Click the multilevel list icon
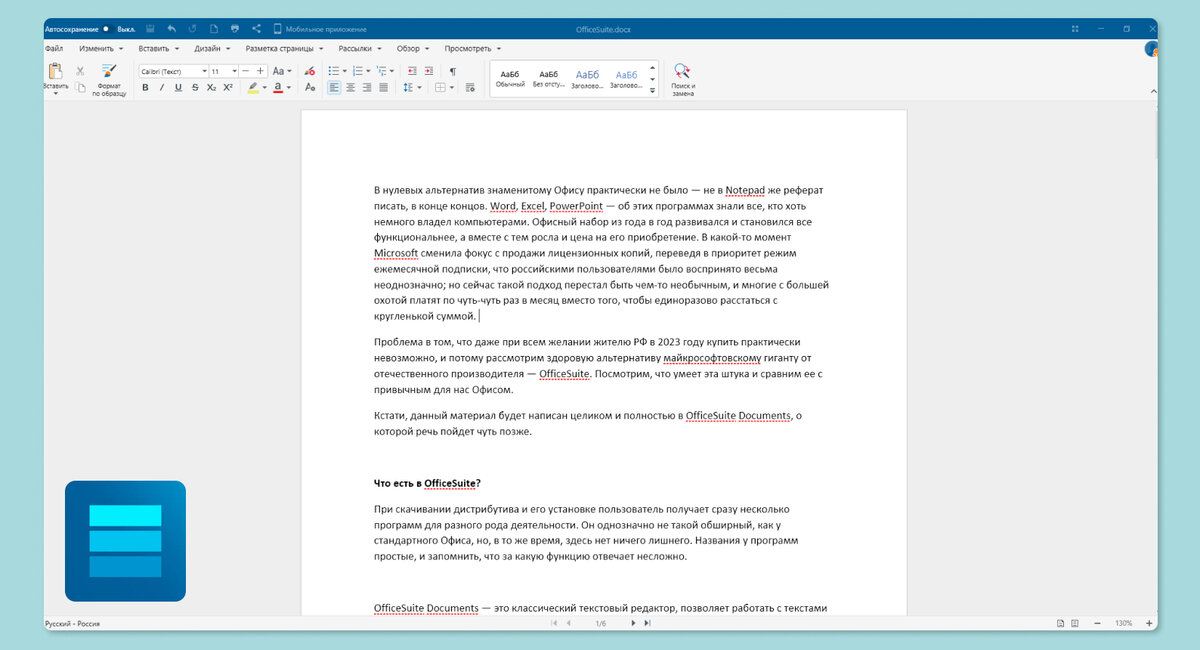The height and width of the screenshot is (650, 1200). pos(383,71)
